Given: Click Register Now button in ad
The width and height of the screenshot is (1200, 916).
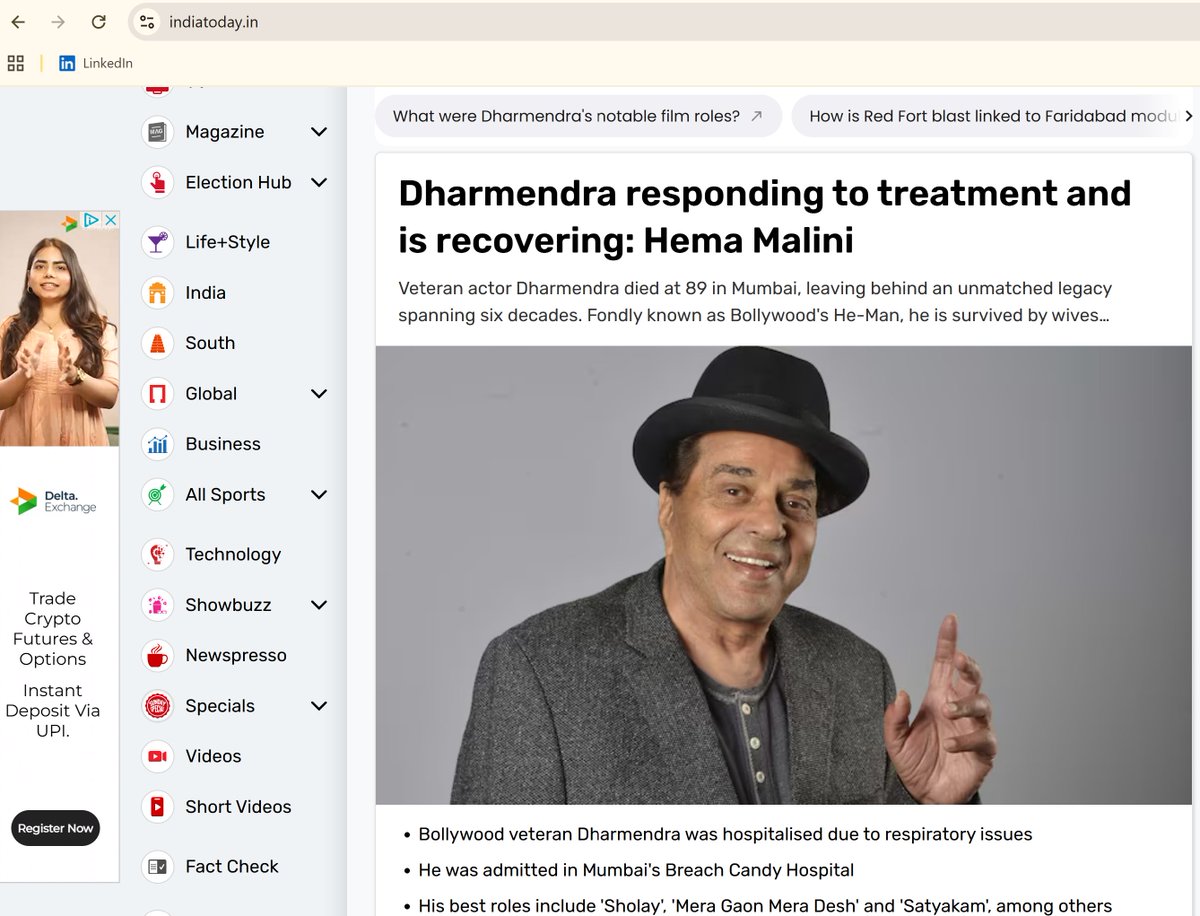Looking at the screenshot, I should click(x=55, y=828).
